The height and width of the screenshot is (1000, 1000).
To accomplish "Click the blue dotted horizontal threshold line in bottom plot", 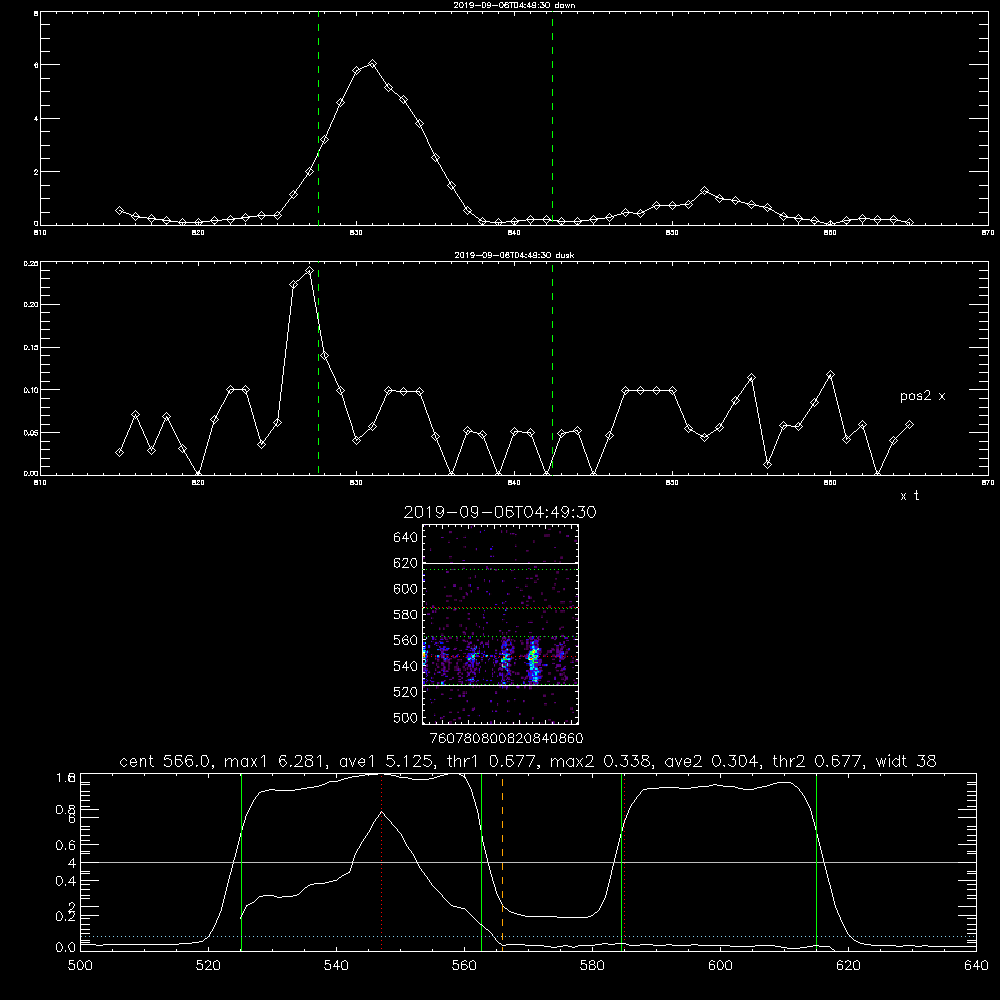I will (528, 936).
